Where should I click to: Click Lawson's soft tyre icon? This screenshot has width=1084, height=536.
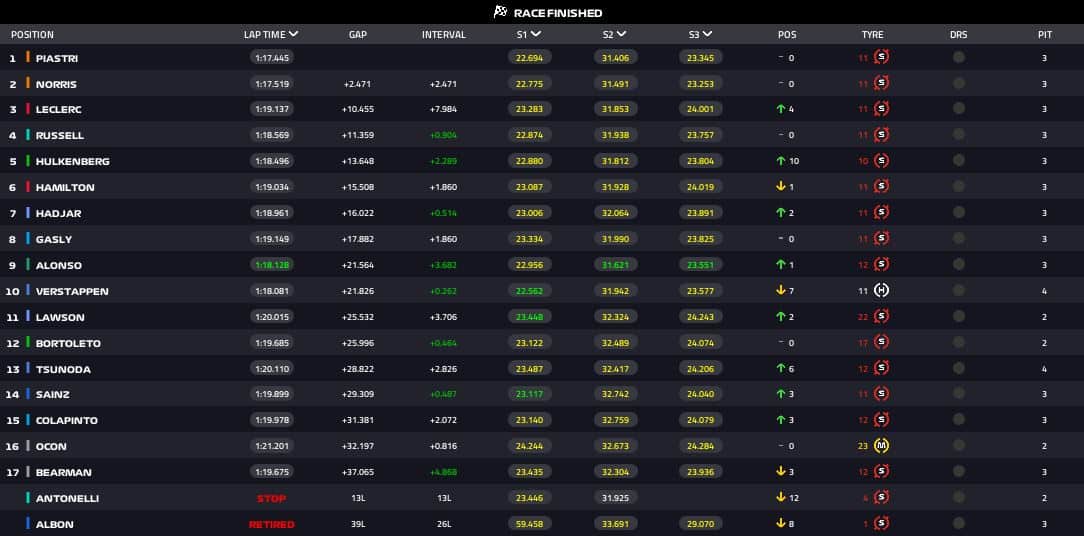(x=881, y=317)
